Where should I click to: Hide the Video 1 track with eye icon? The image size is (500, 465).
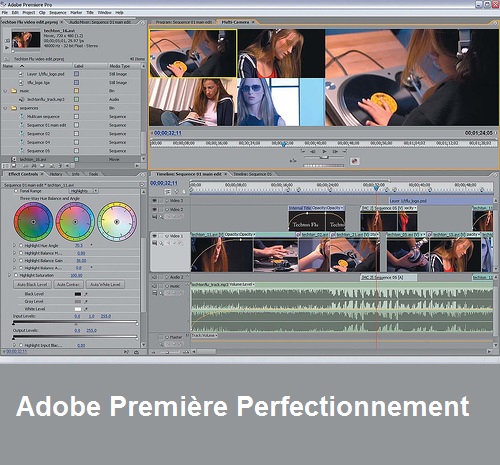154,236
